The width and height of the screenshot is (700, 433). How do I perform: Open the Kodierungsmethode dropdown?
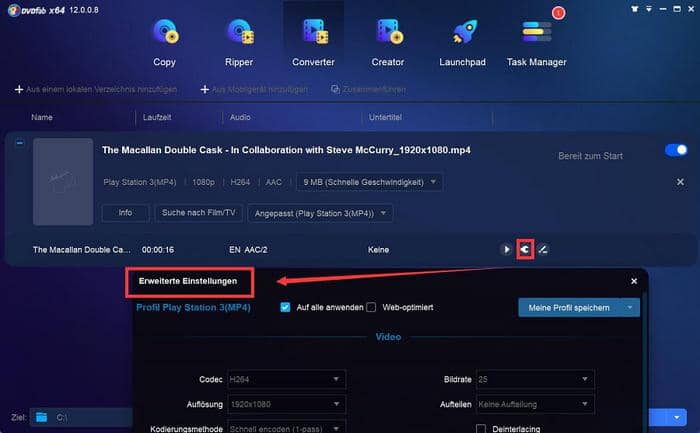286,428
